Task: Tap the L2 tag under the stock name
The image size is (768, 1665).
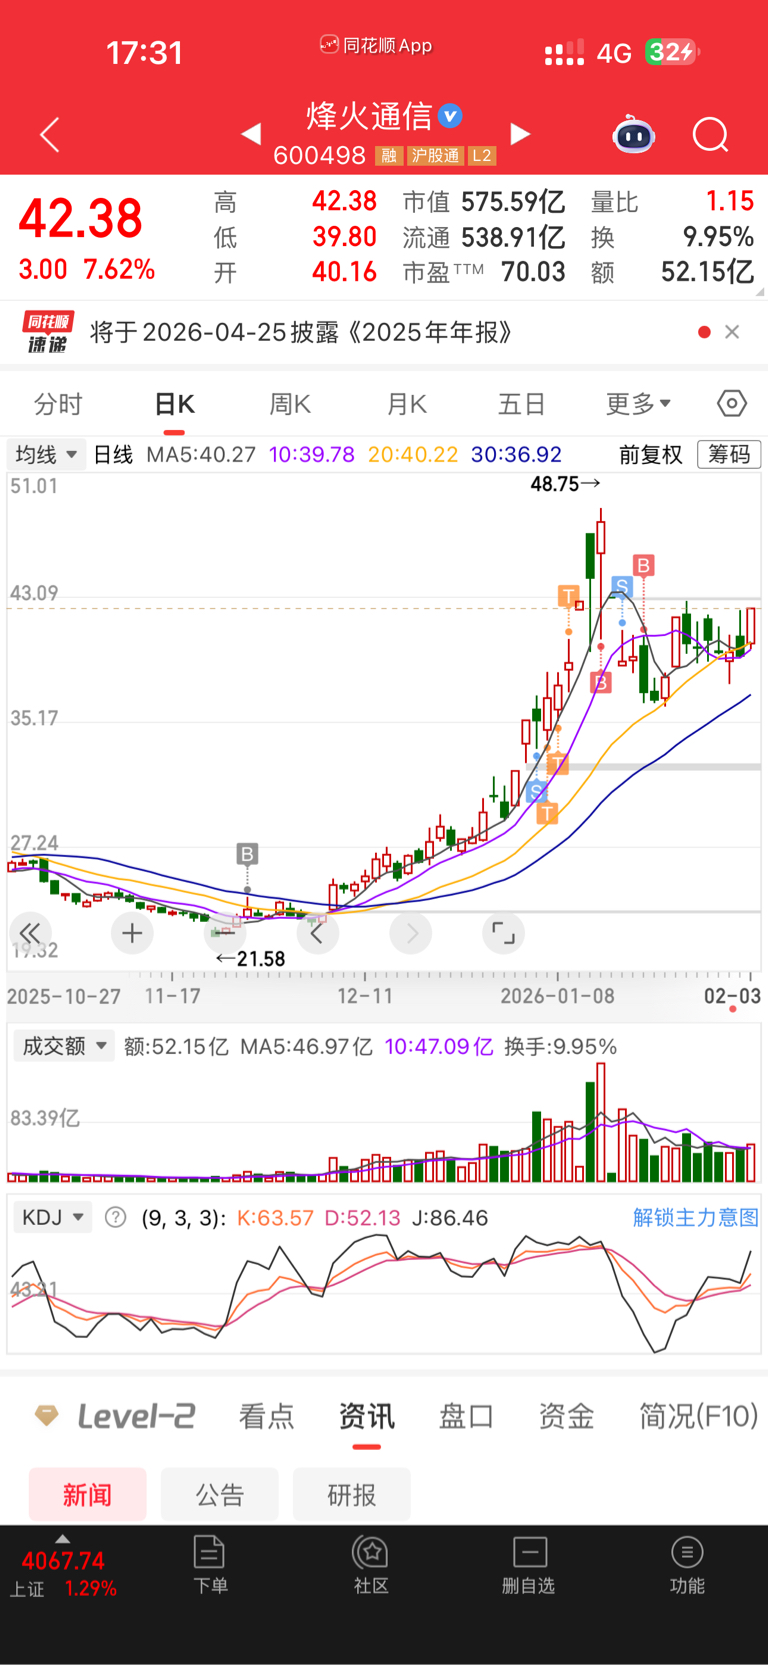Action: tap(482, 156)
